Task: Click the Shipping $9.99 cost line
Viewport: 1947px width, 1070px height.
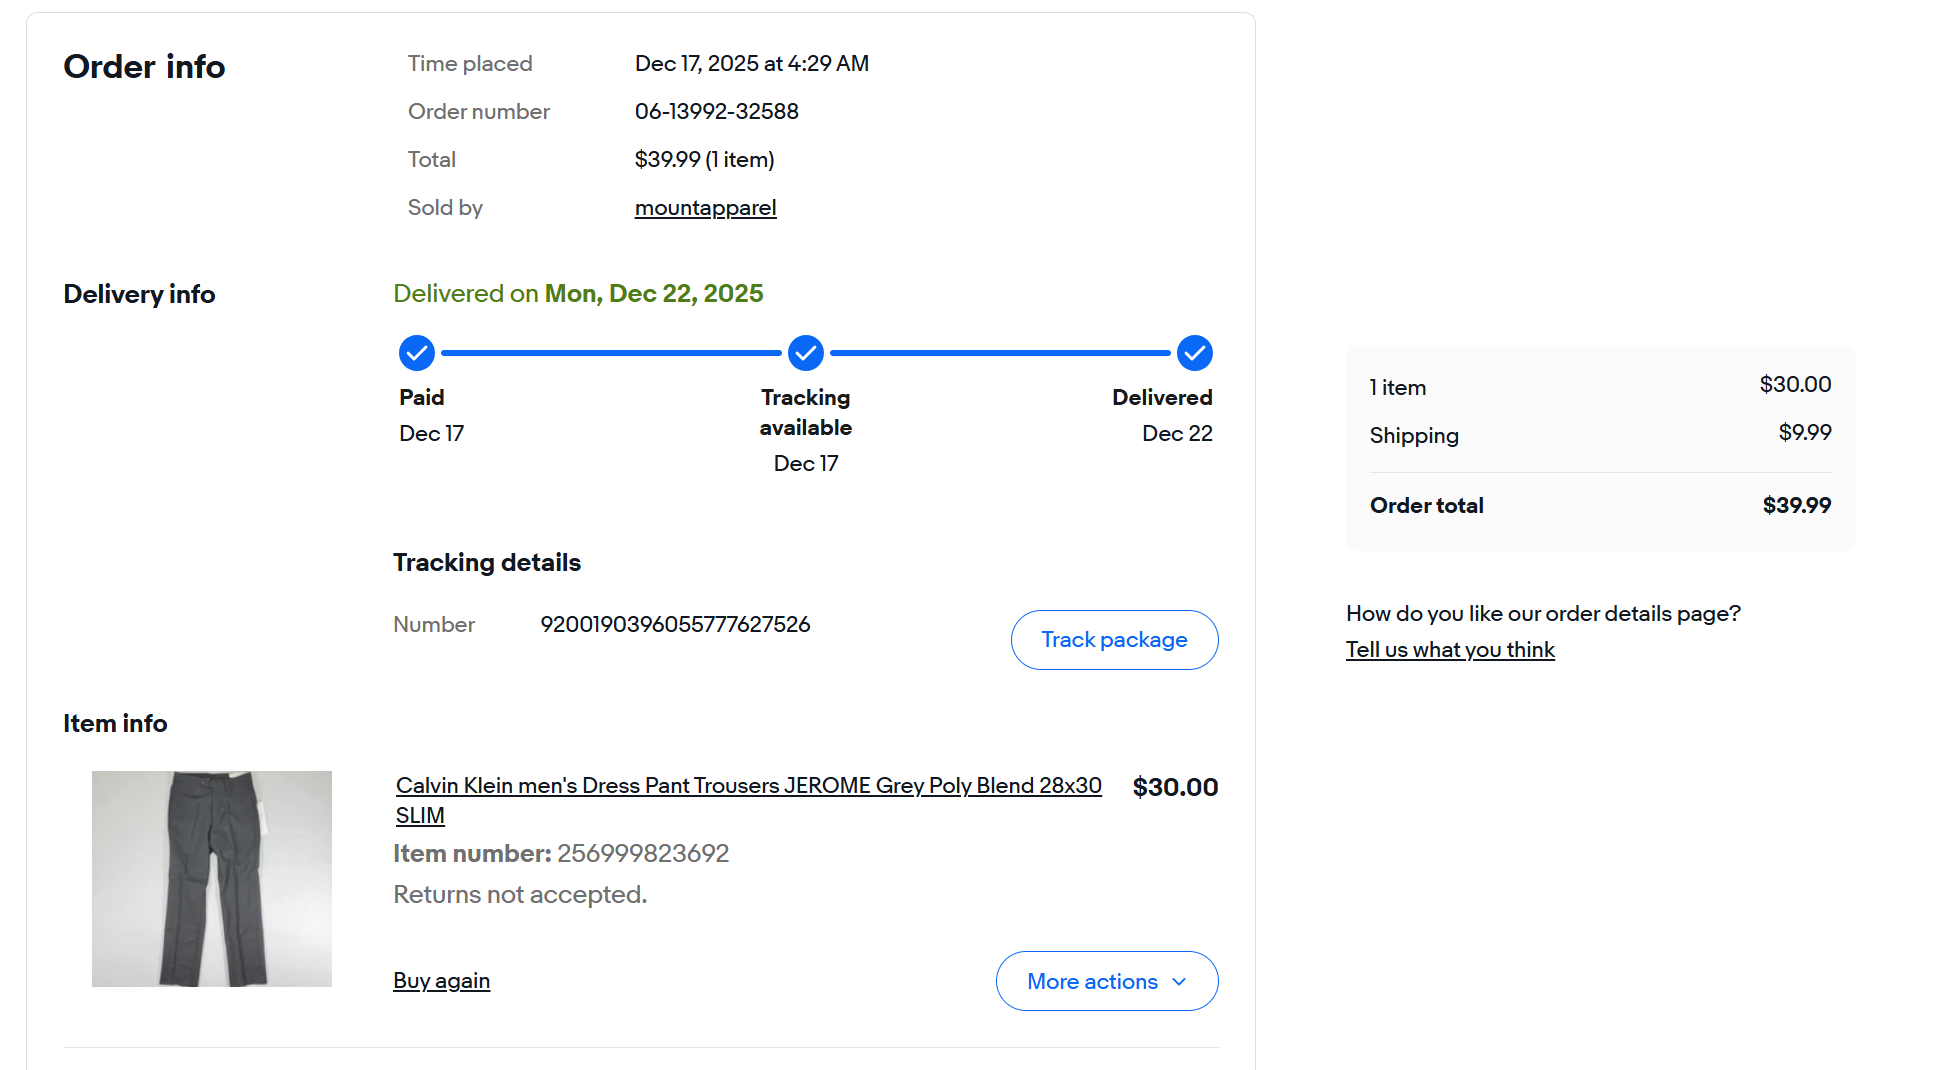Action: pyautogui.click(x=1600, y=435)
